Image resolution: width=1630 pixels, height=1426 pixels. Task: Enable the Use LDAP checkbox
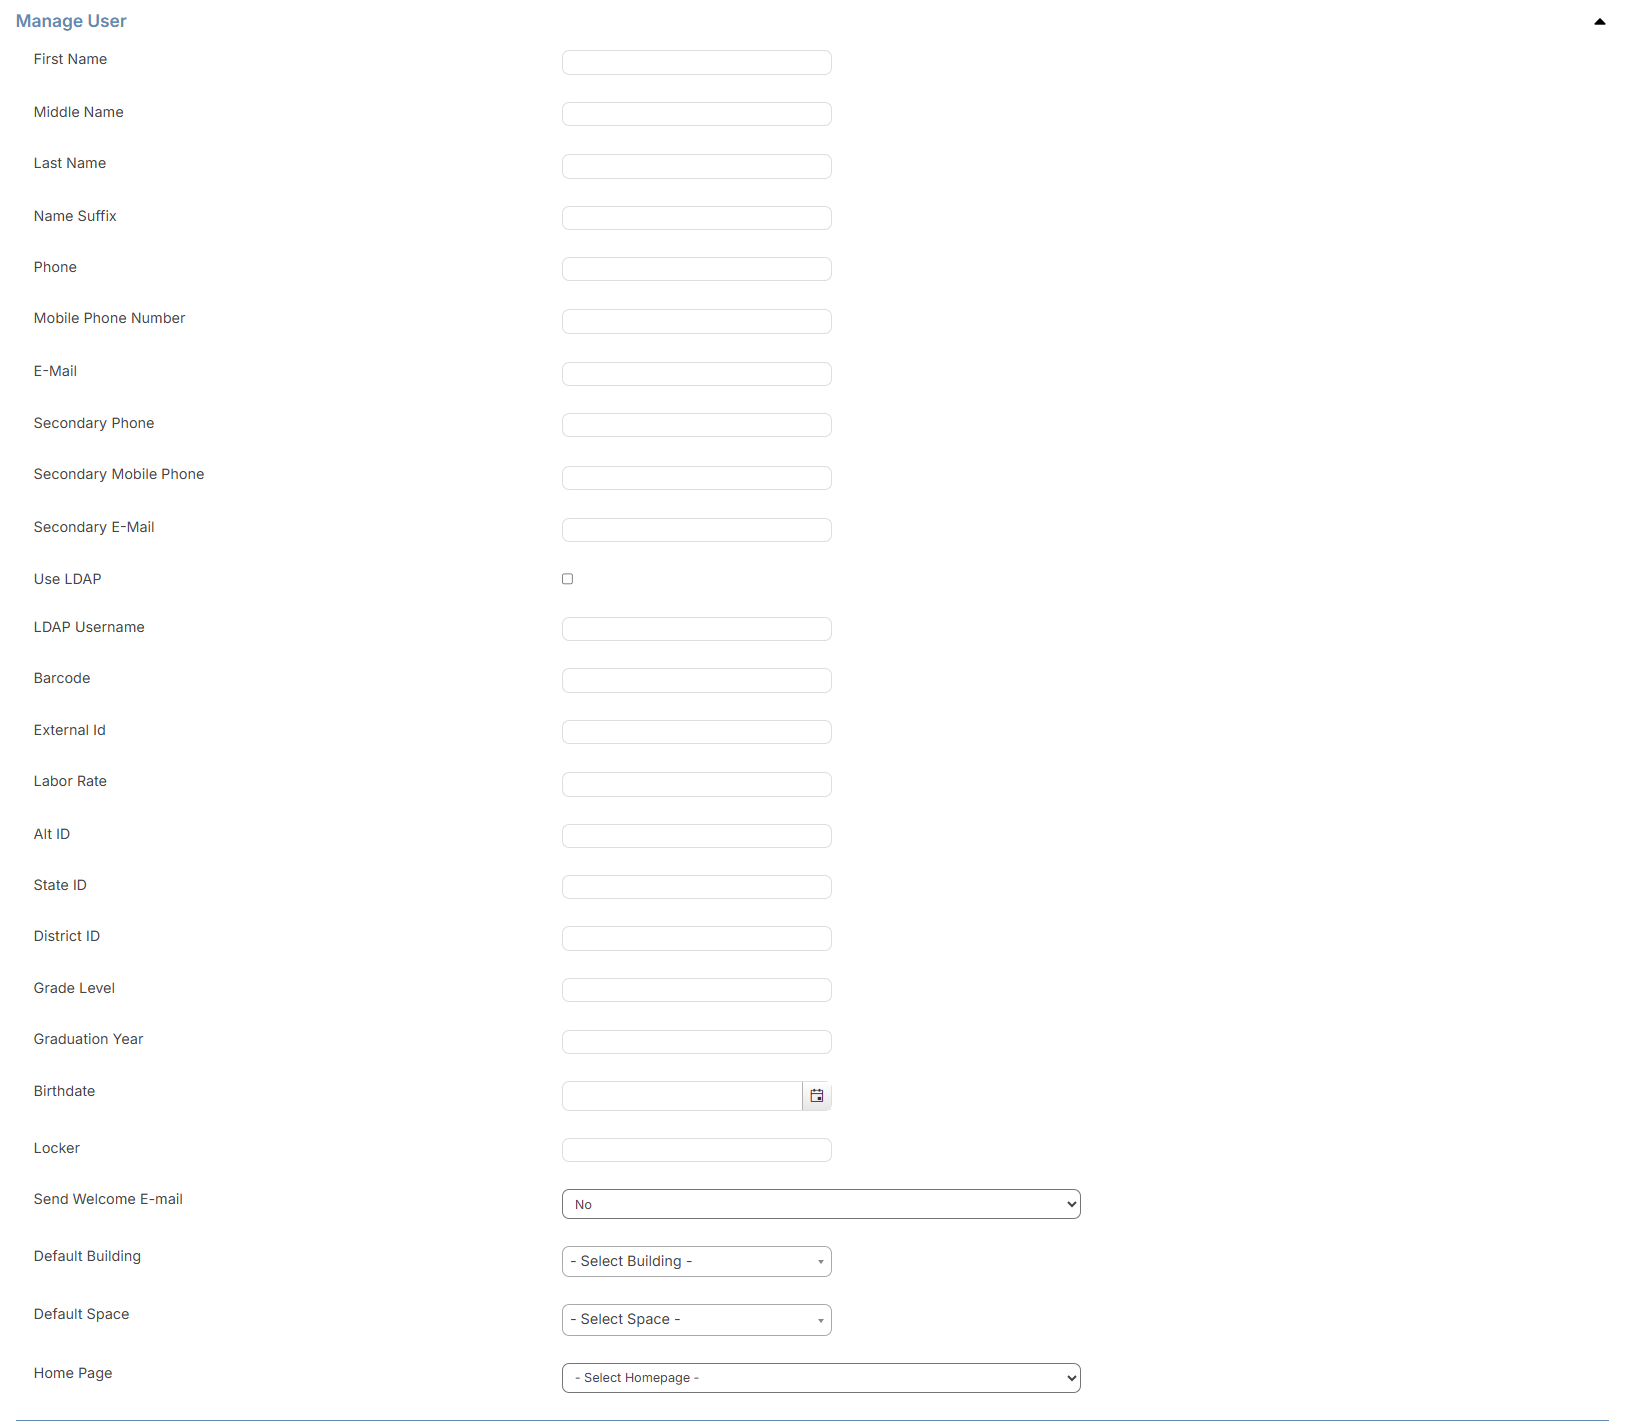pos(567,578)
